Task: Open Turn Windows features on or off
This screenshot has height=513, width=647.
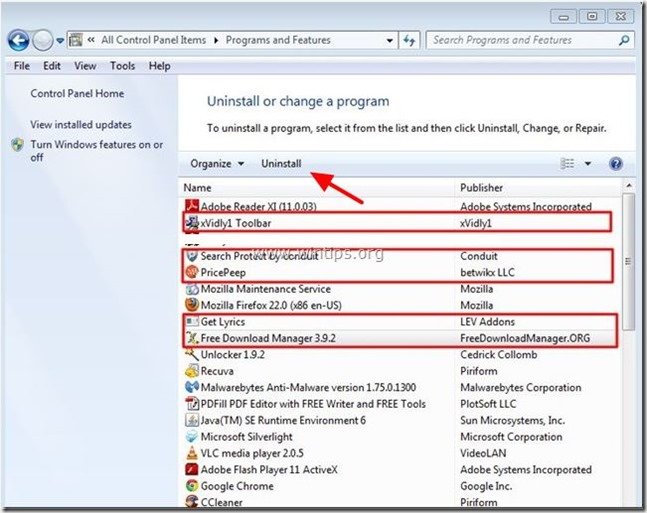Action: 97,151
